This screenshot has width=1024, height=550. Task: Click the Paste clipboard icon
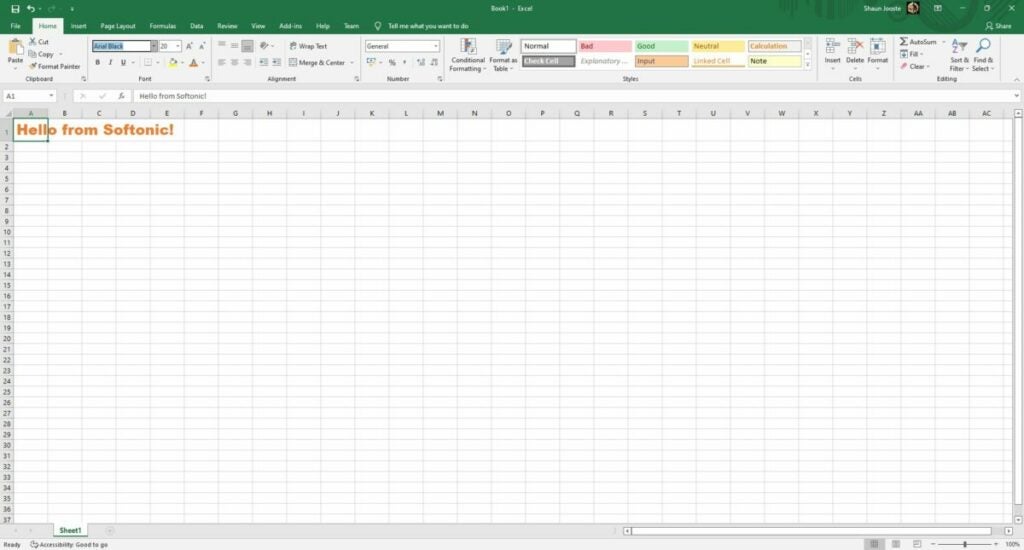click(15, 47)
